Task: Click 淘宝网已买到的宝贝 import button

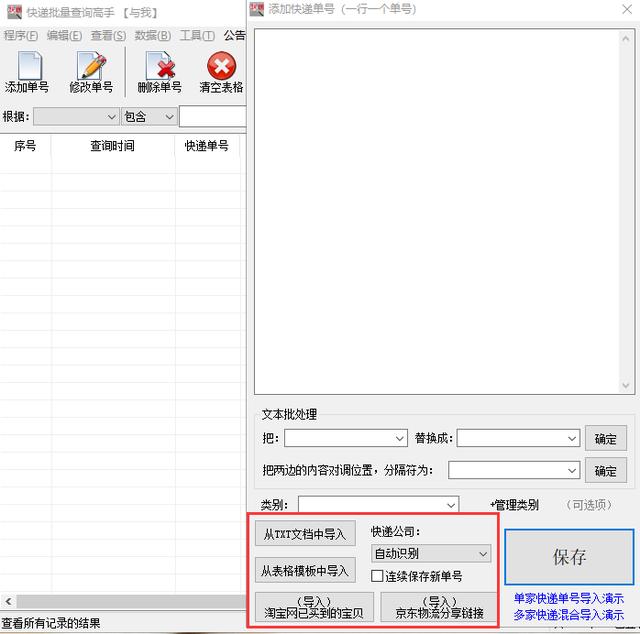Action: 314,607
